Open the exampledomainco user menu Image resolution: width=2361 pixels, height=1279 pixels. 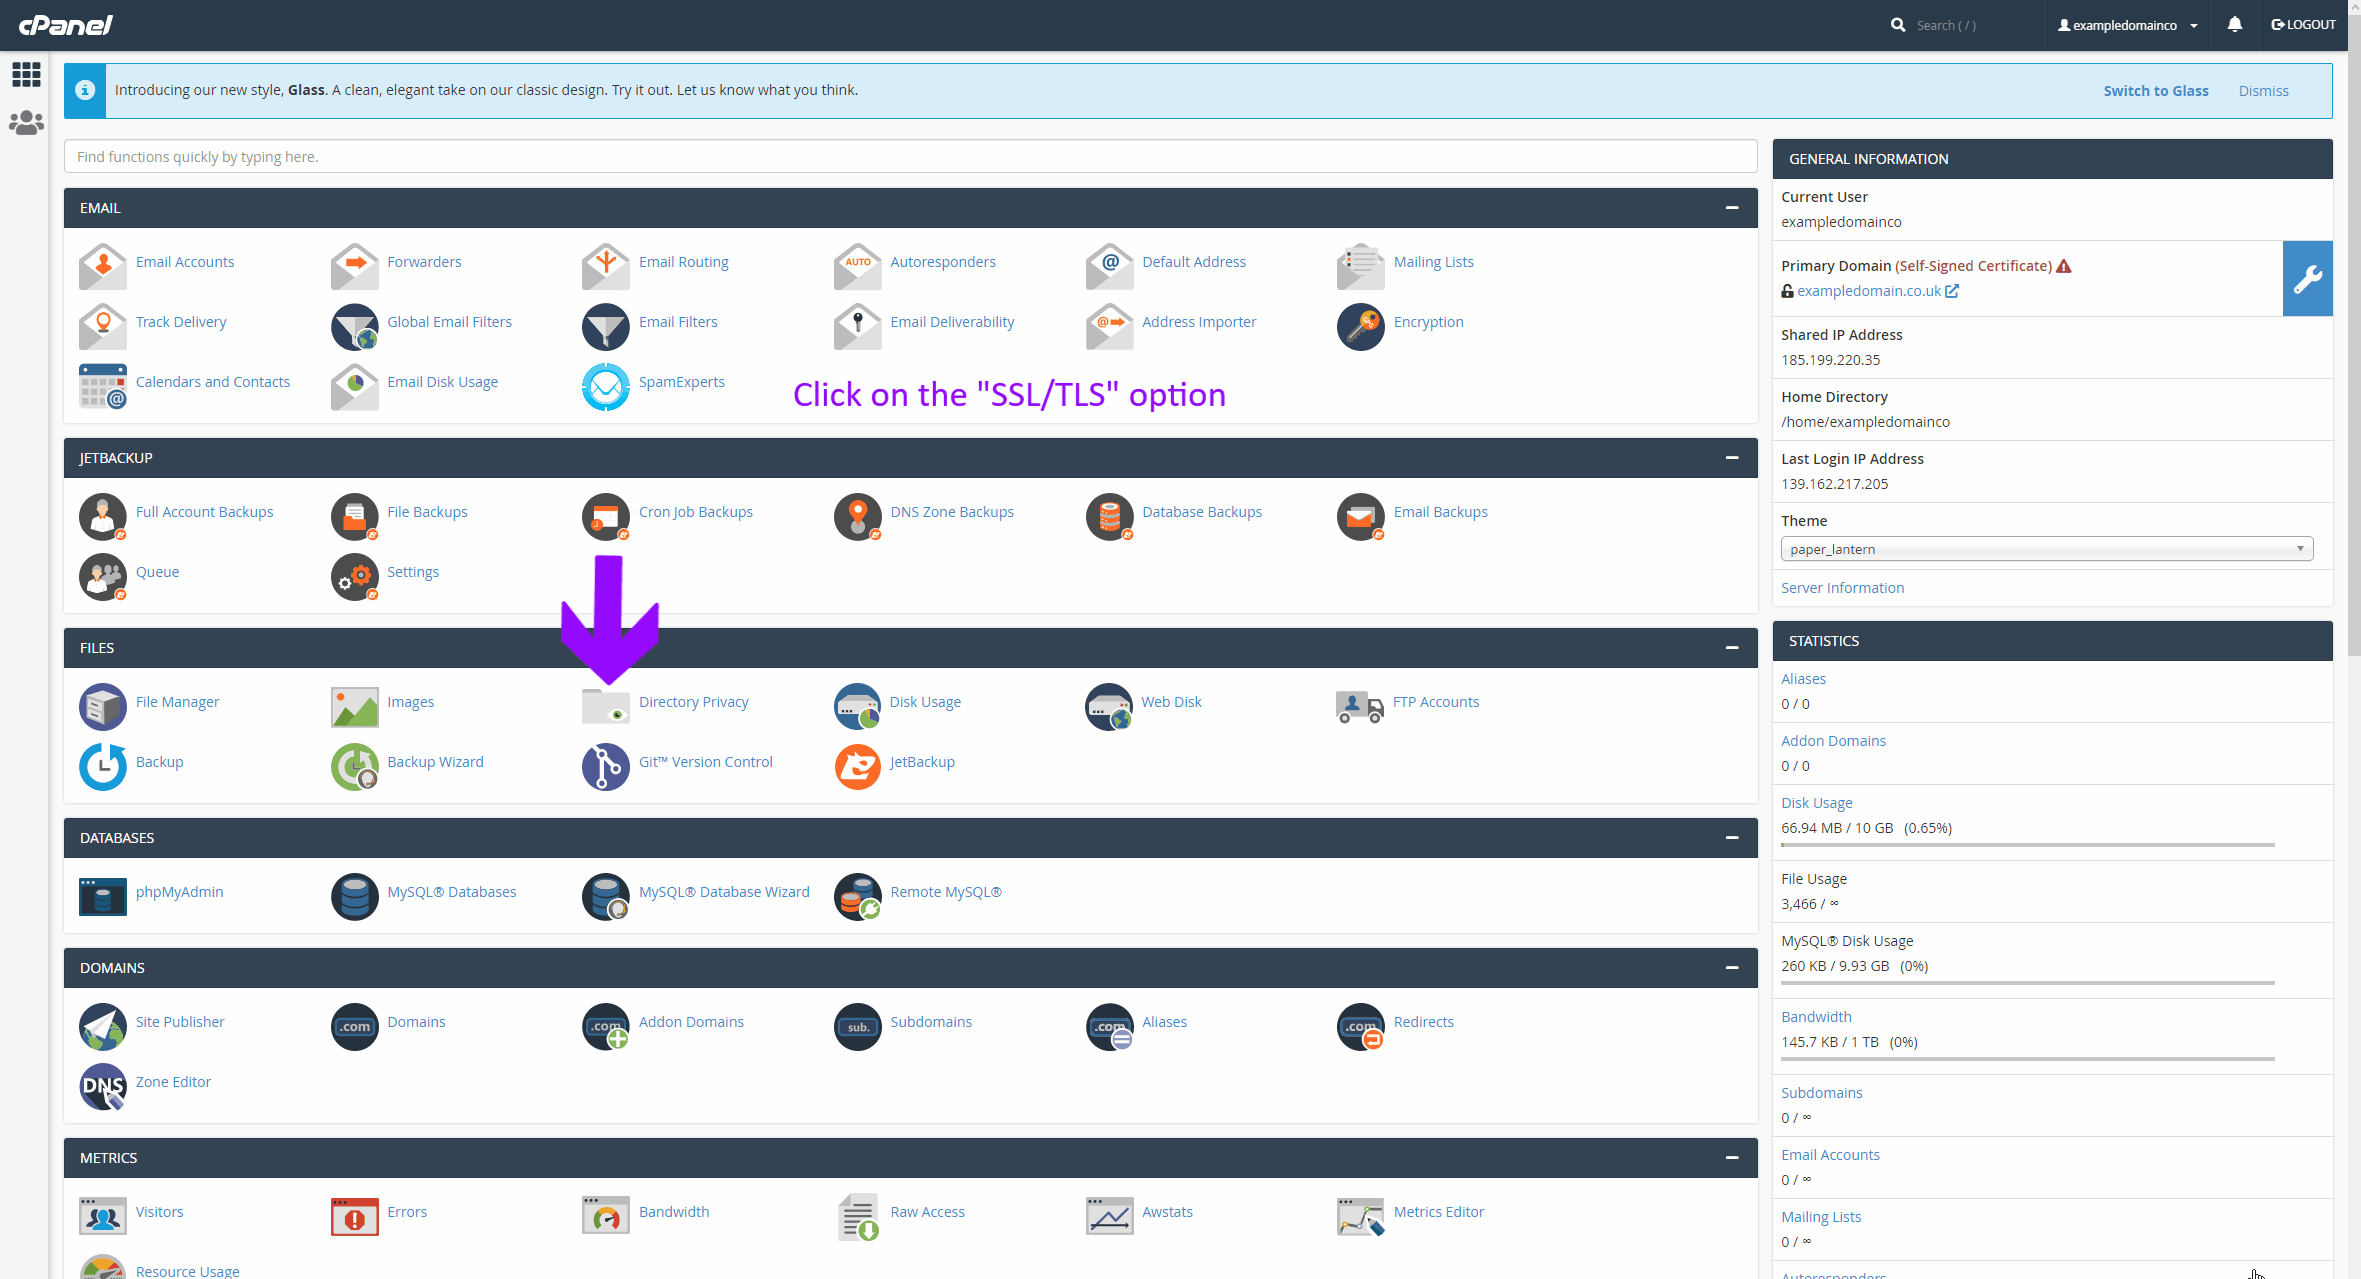(2128, 25)
